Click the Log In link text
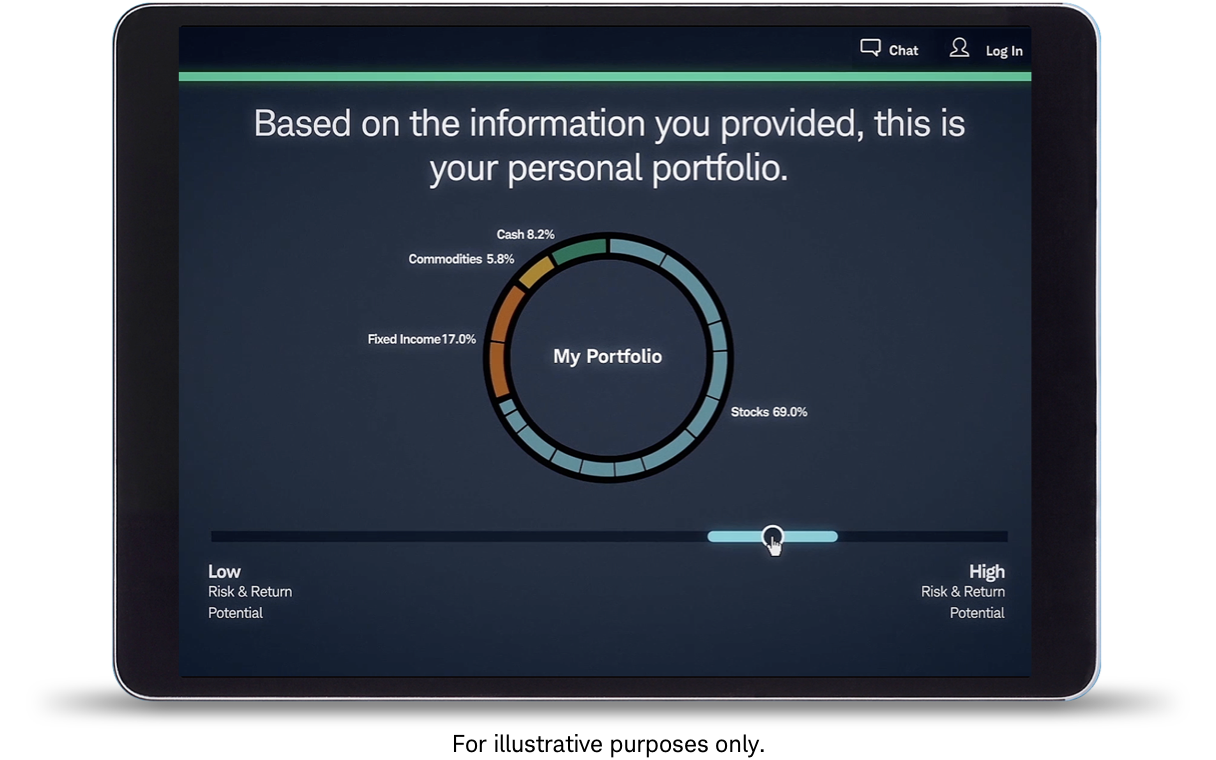The width and height of the screenshot is (1216, 760). coord(1004,51)
